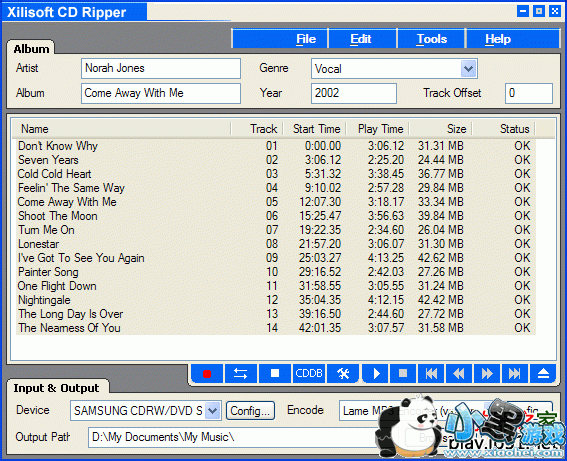Expand the Device dropdown arrow

point(213,410)
